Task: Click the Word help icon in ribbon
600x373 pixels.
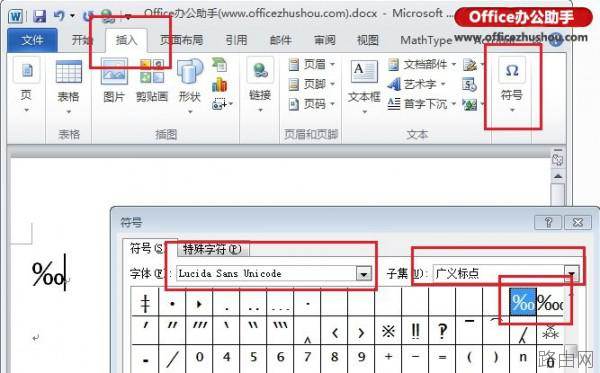Action: click(x=556, y=40)
